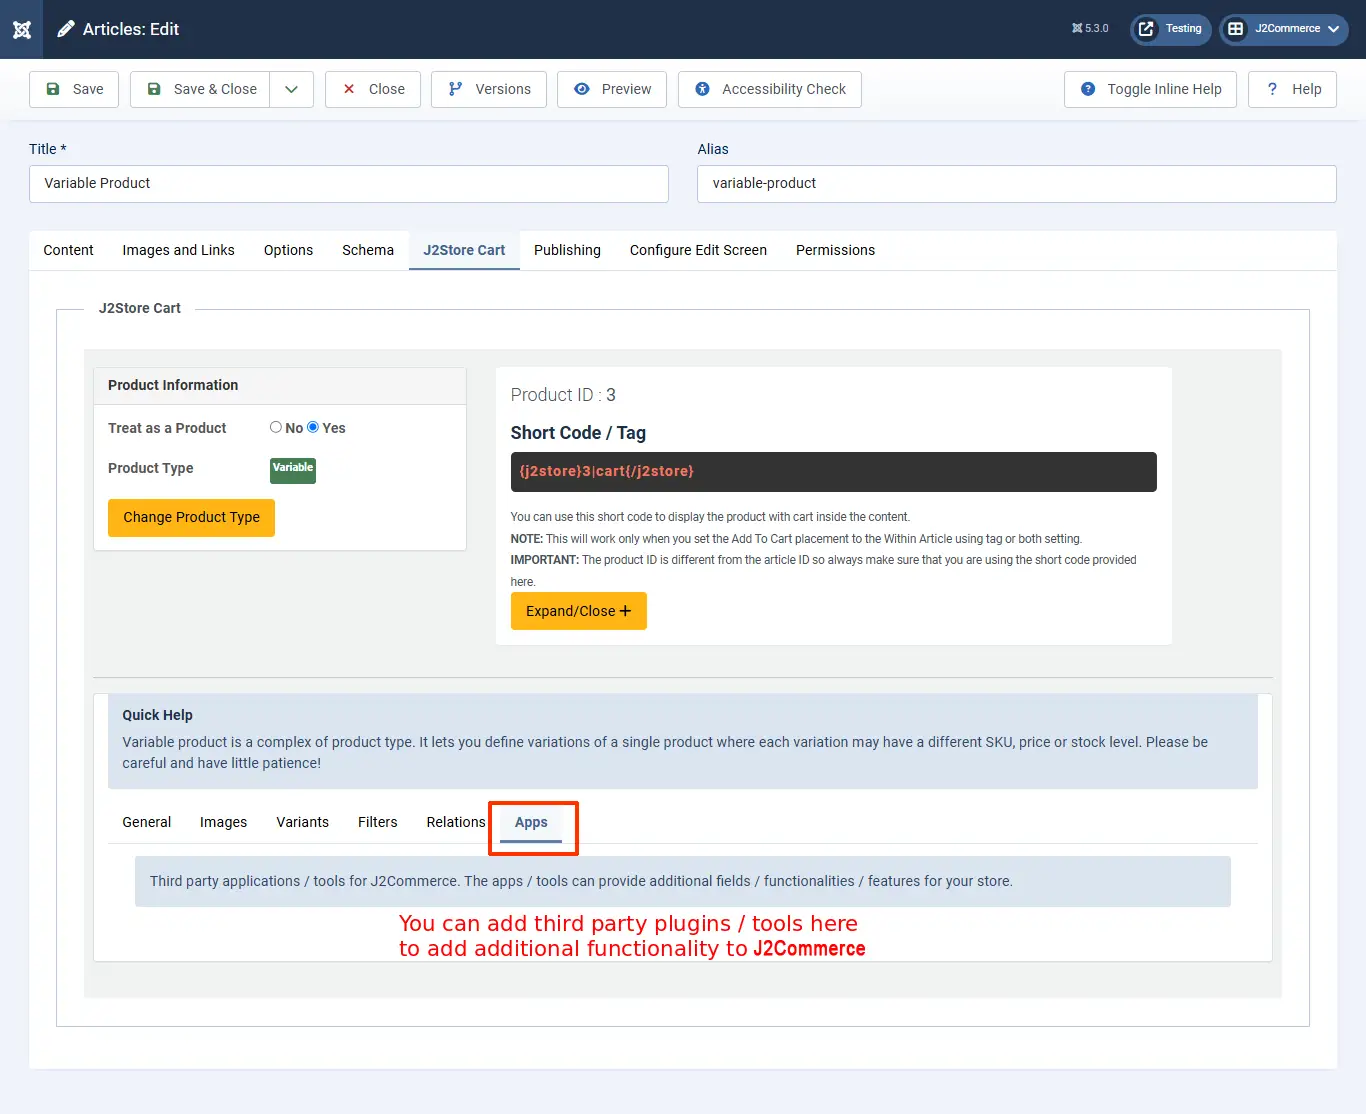Open the Testing site preview link
The image size is (1366, 1114).
point(1171,29)
